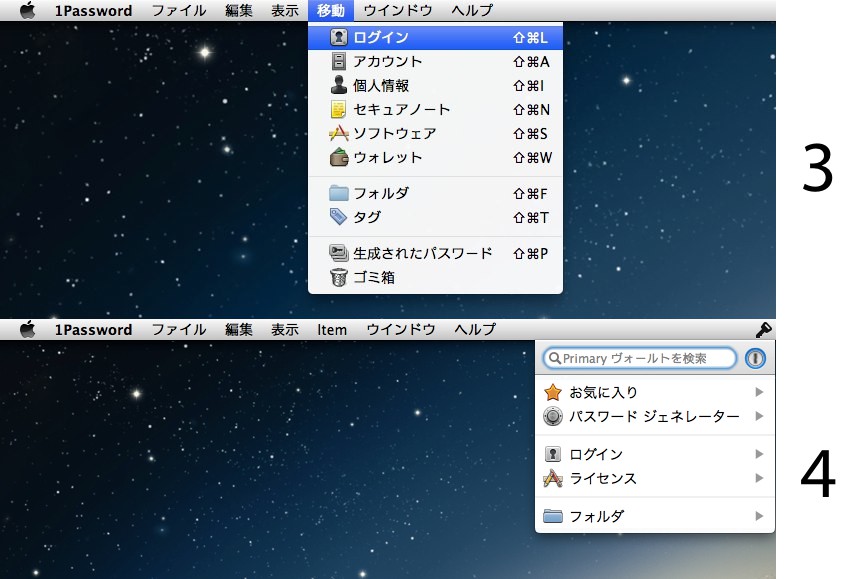
Task: Click the key icon in the menu bar
Action: pyautogui.click(x=763, y=329)
